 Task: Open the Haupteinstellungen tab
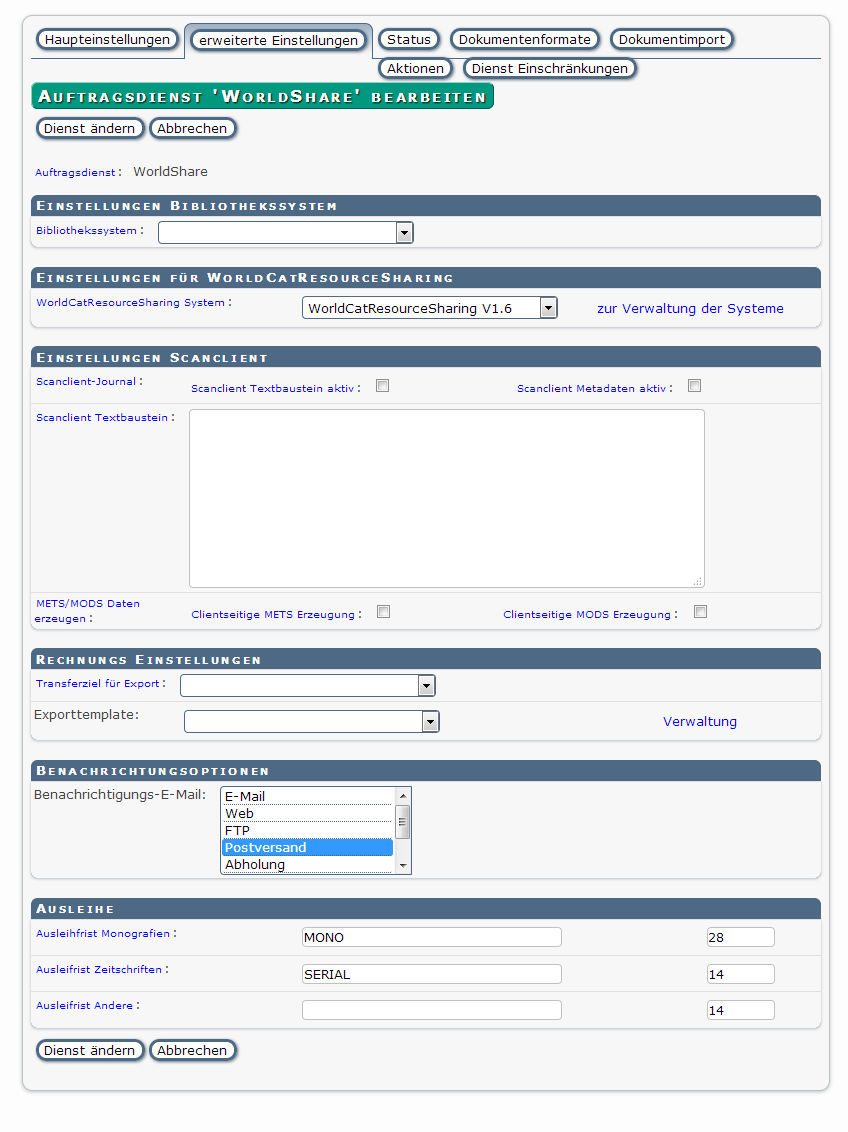[108, 40]
